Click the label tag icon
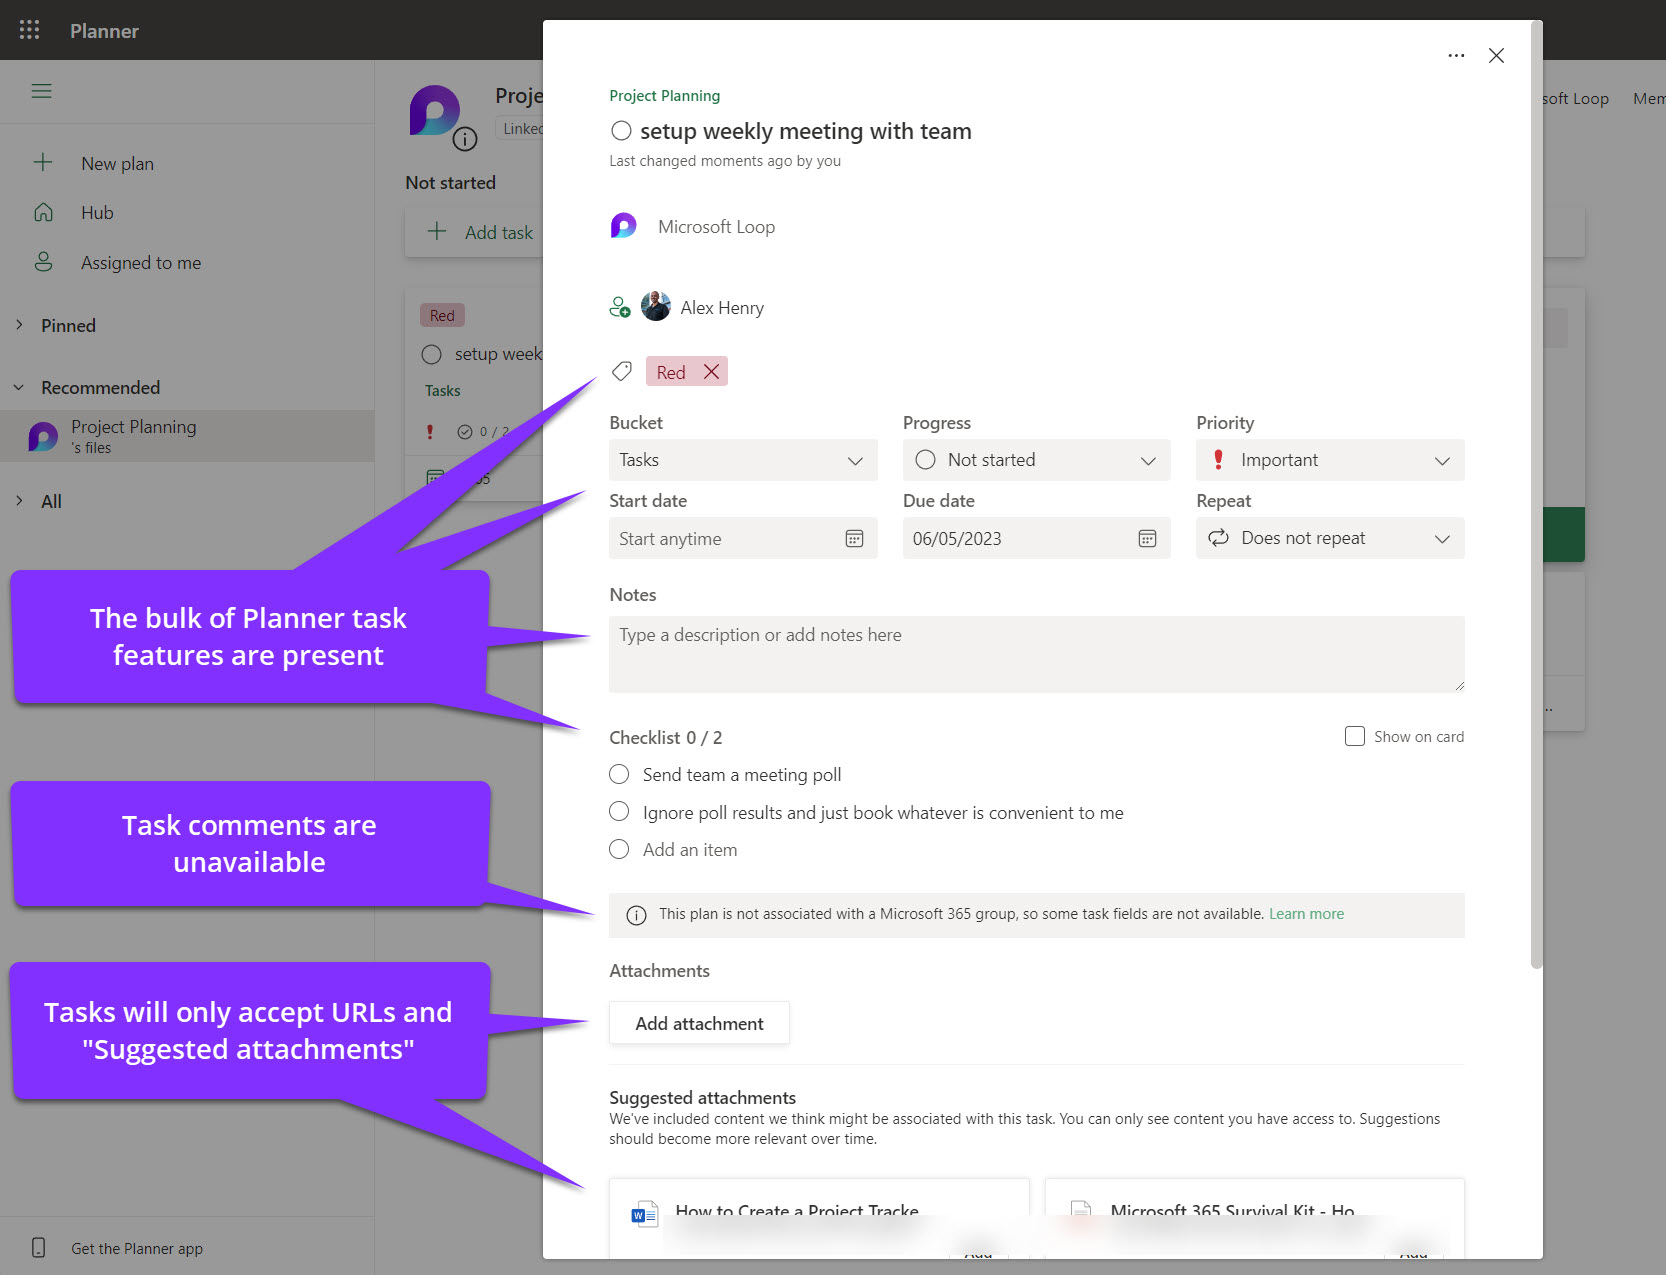1666x1275 pixels. [x=622, y=371]
